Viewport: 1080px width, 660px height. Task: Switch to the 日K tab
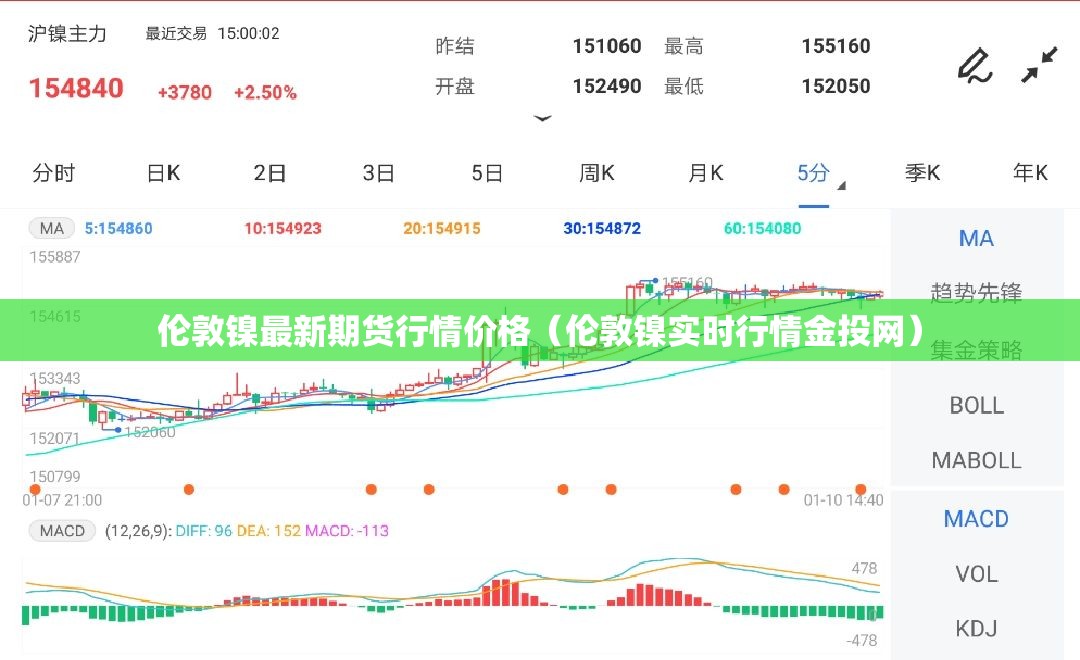163,173
